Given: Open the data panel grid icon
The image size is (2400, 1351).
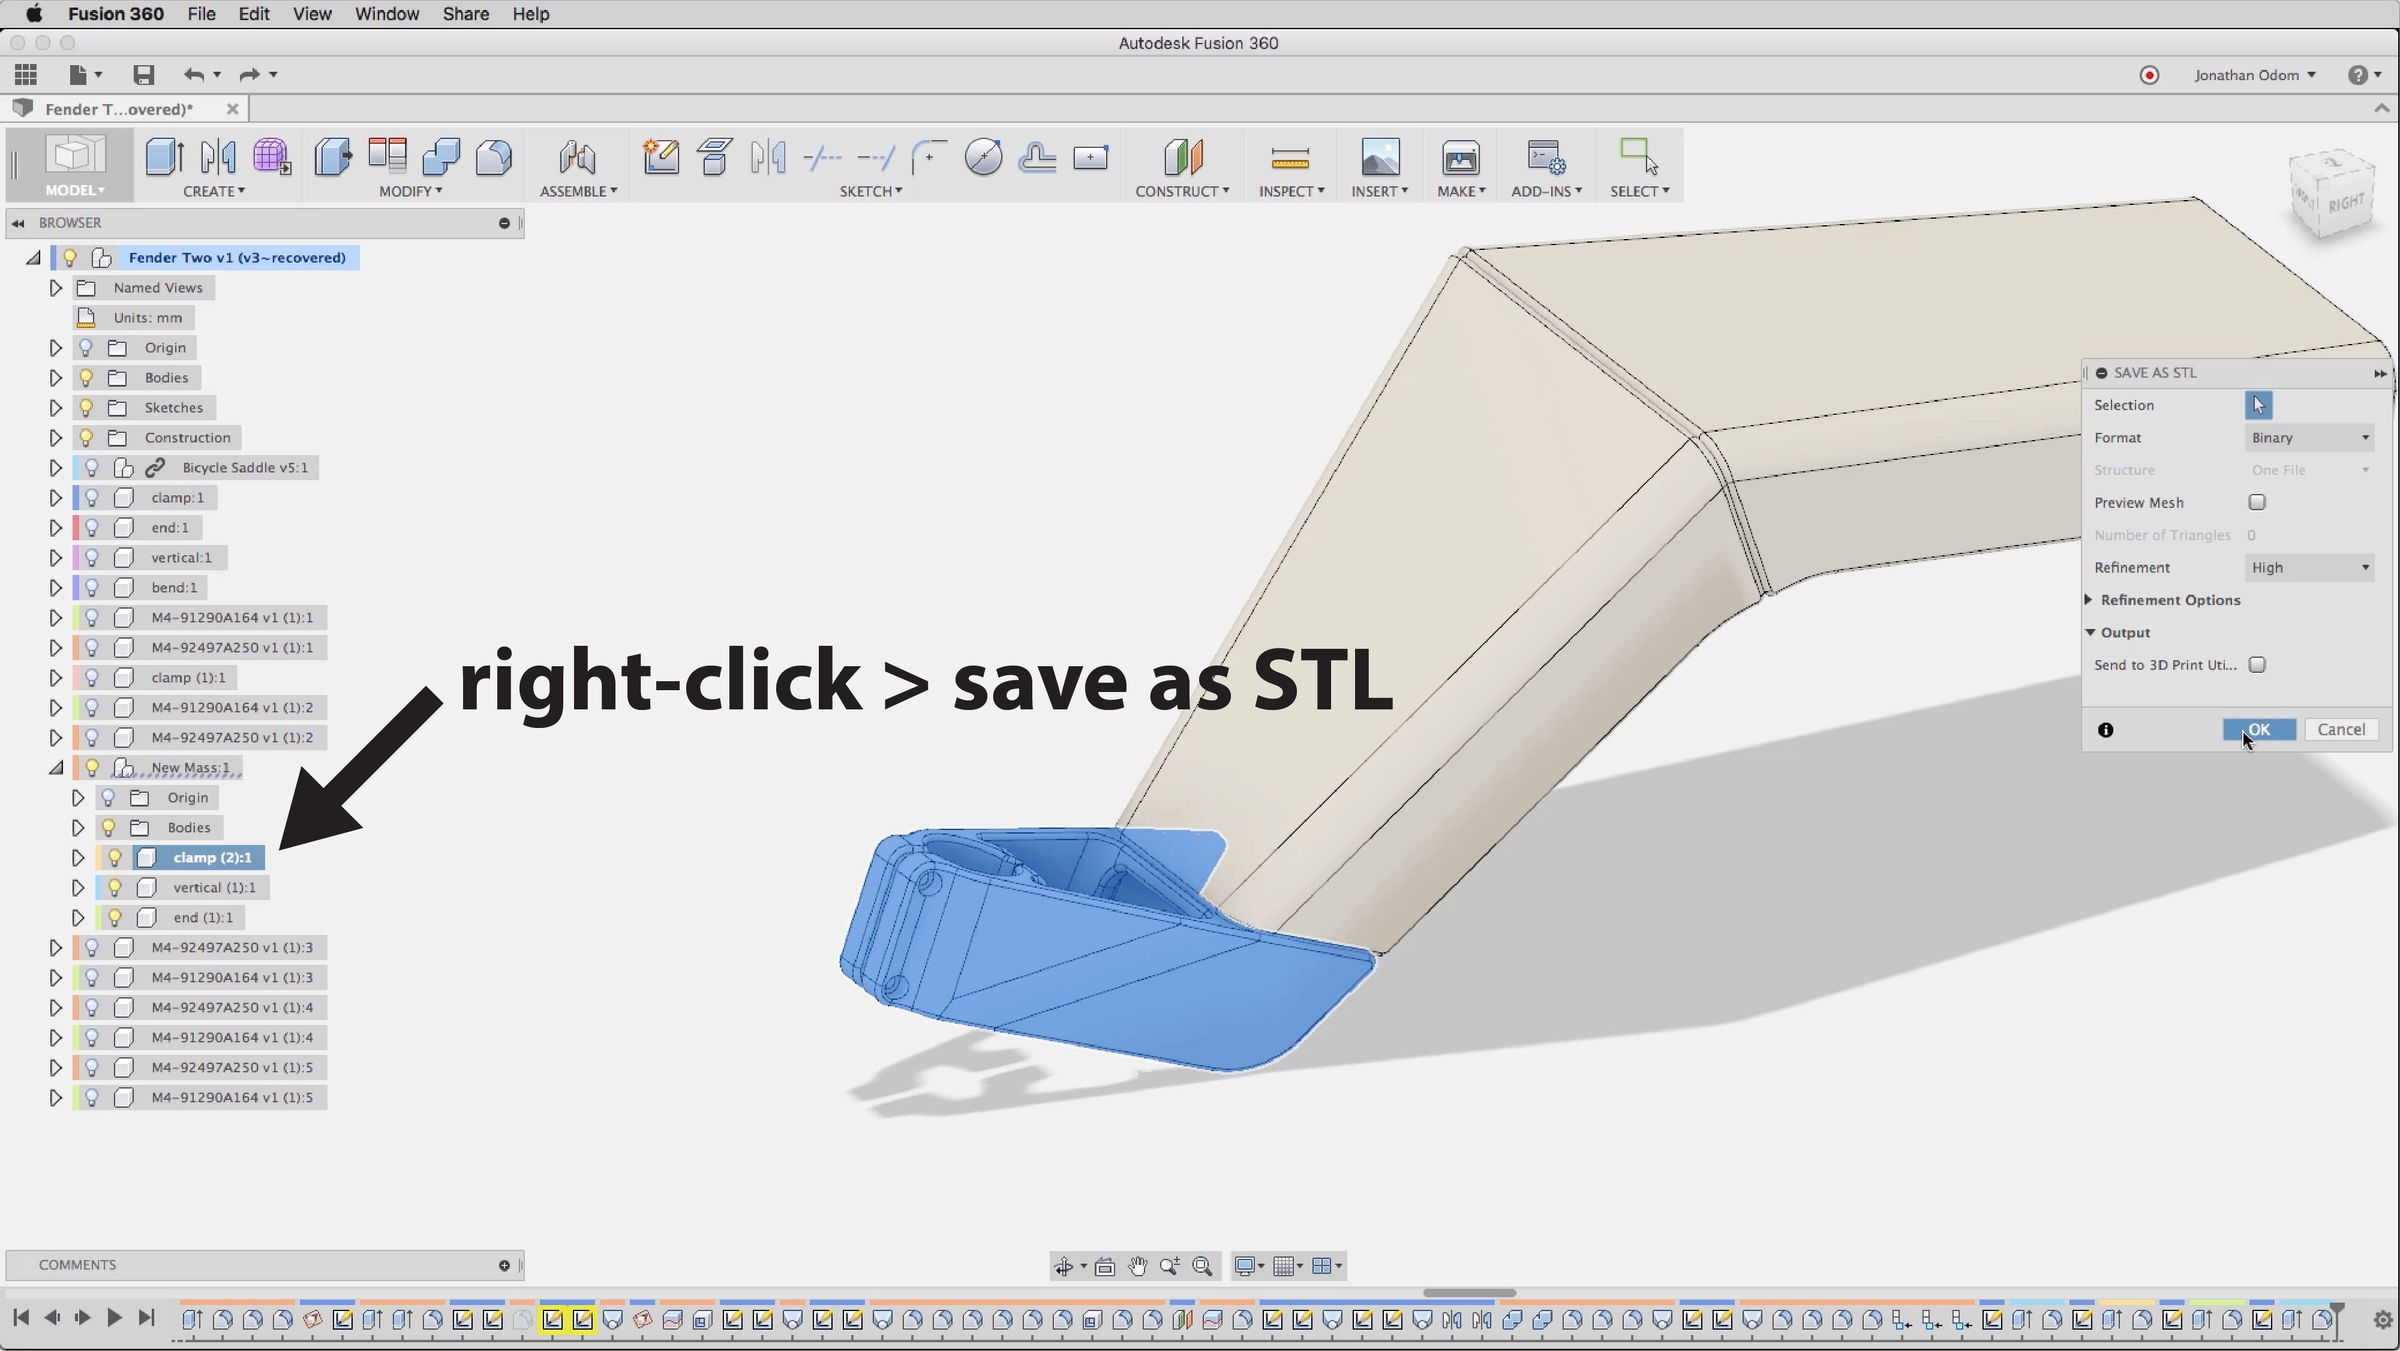Looking at the screenshot, I should click(x=26, y=75).
